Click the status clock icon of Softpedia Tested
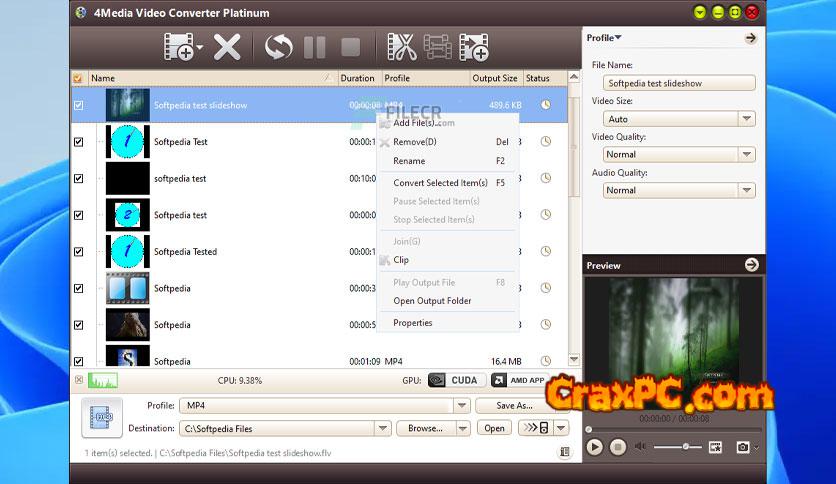836x484 pixels. click(x=545, y=251)
